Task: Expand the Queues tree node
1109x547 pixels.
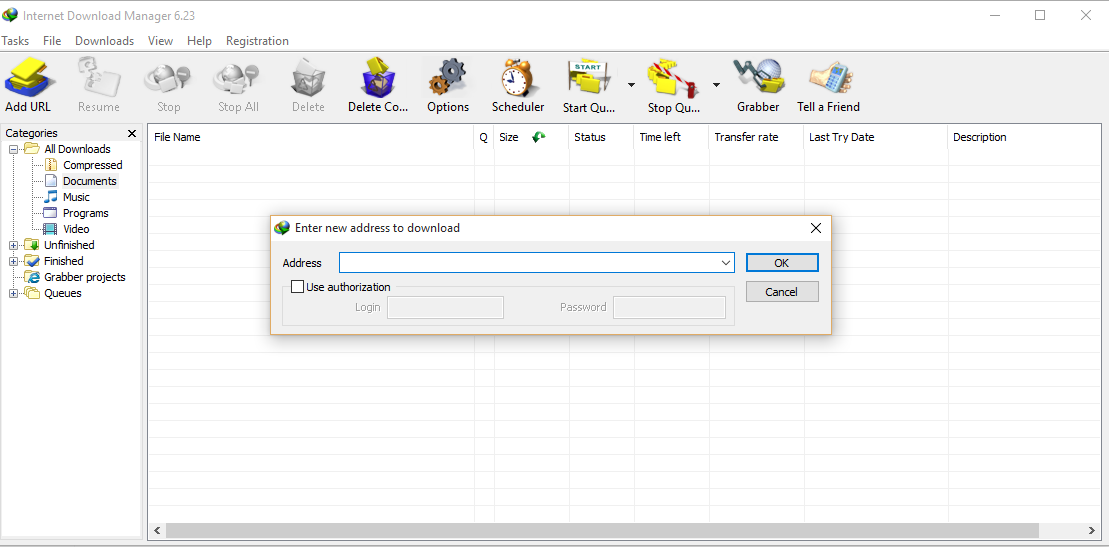Action: click(x=13, y=294)
